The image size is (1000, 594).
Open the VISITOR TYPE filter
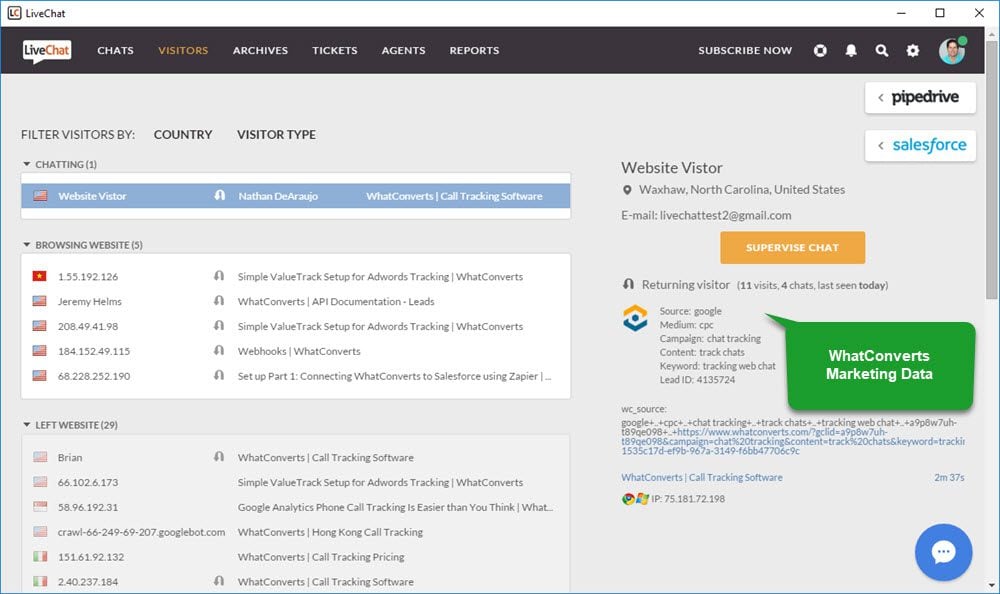click(x=276, y=135)
